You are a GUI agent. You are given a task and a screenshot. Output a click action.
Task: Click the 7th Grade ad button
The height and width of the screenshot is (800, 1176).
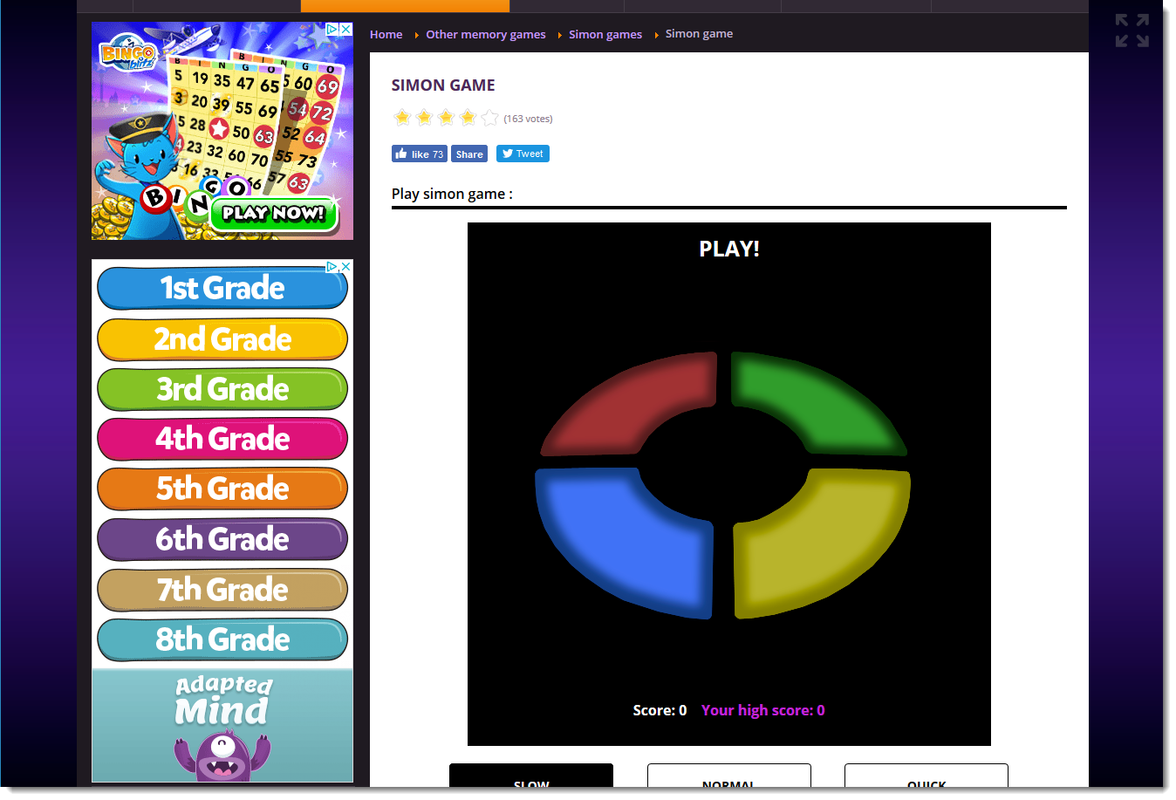223,590
